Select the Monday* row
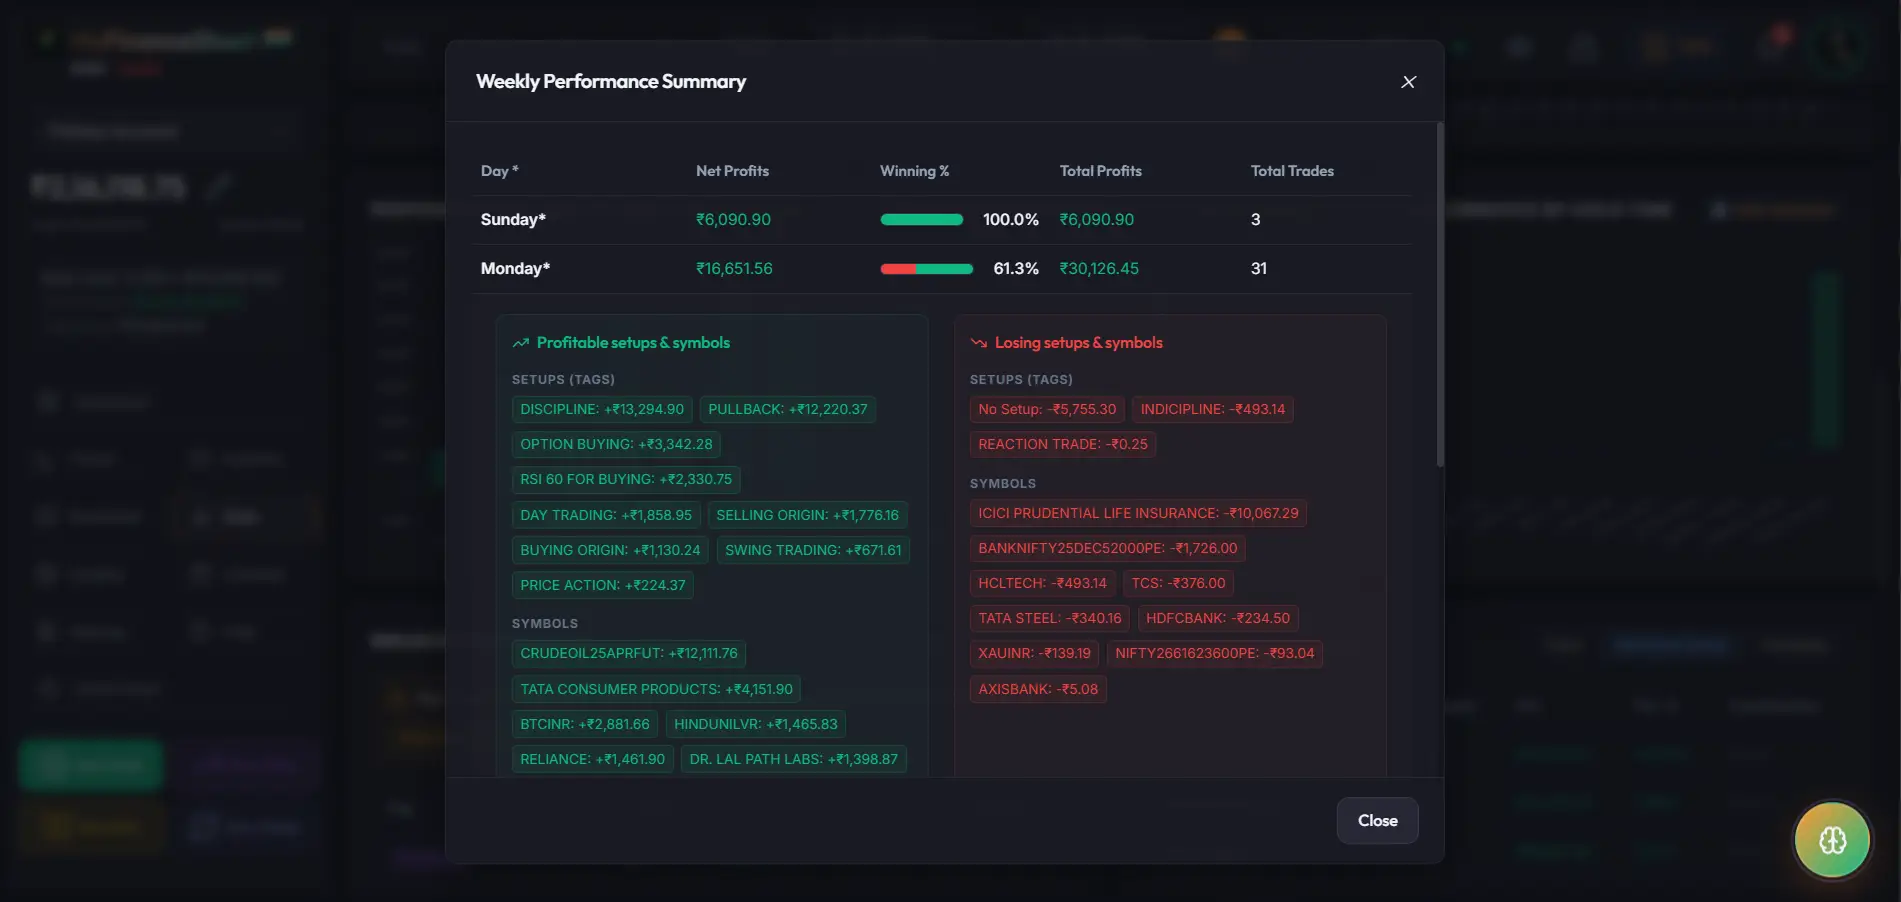Screen dimensions: 1901x902 pyautogui.click(x=942, y=269)
